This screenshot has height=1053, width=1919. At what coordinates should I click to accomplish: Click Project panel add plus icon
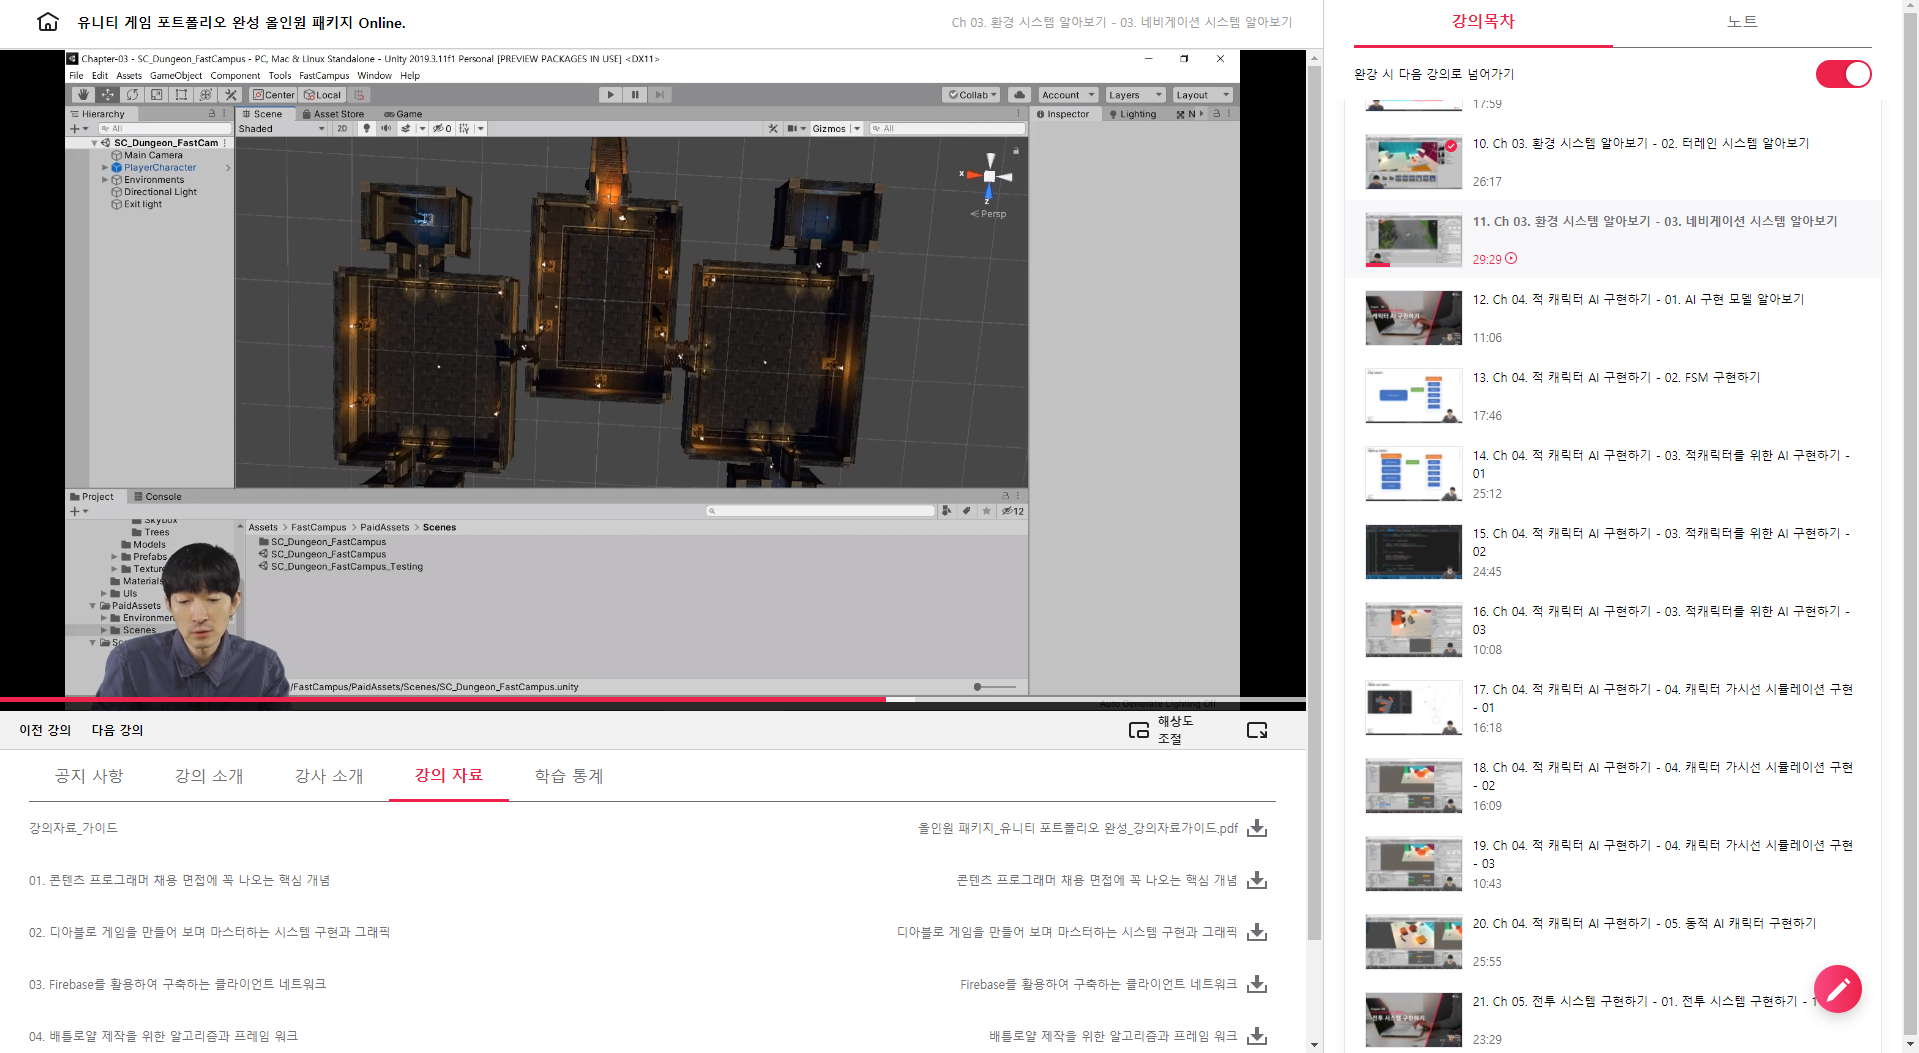pos(74,511)
